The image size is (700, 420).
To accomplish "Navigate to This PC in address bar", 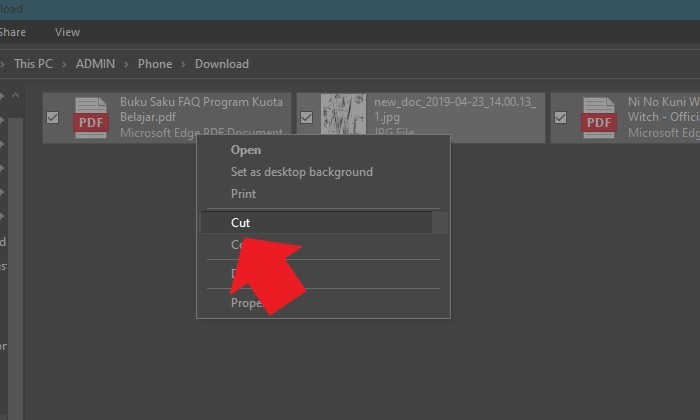I will point(33,64).
